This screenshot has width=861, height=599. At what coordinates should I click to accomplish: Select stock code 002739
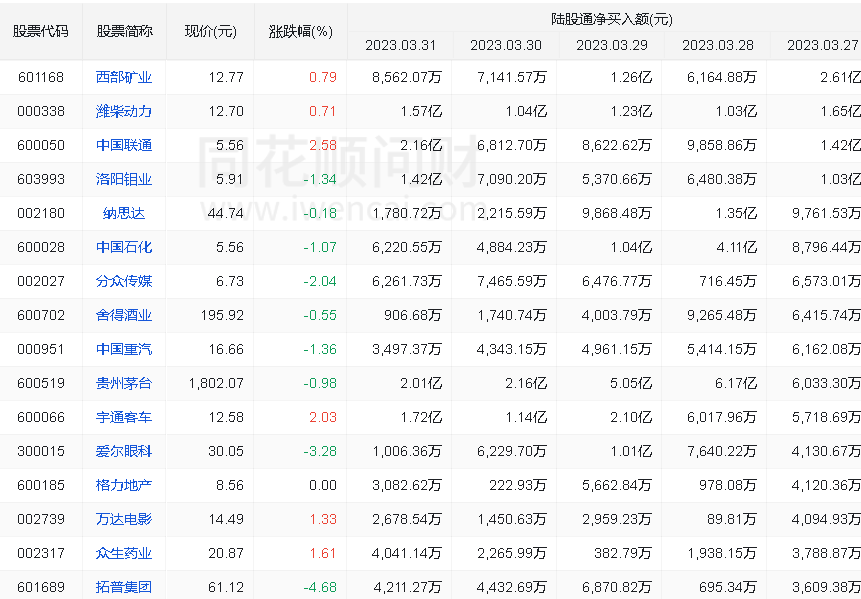pos(41,519)
